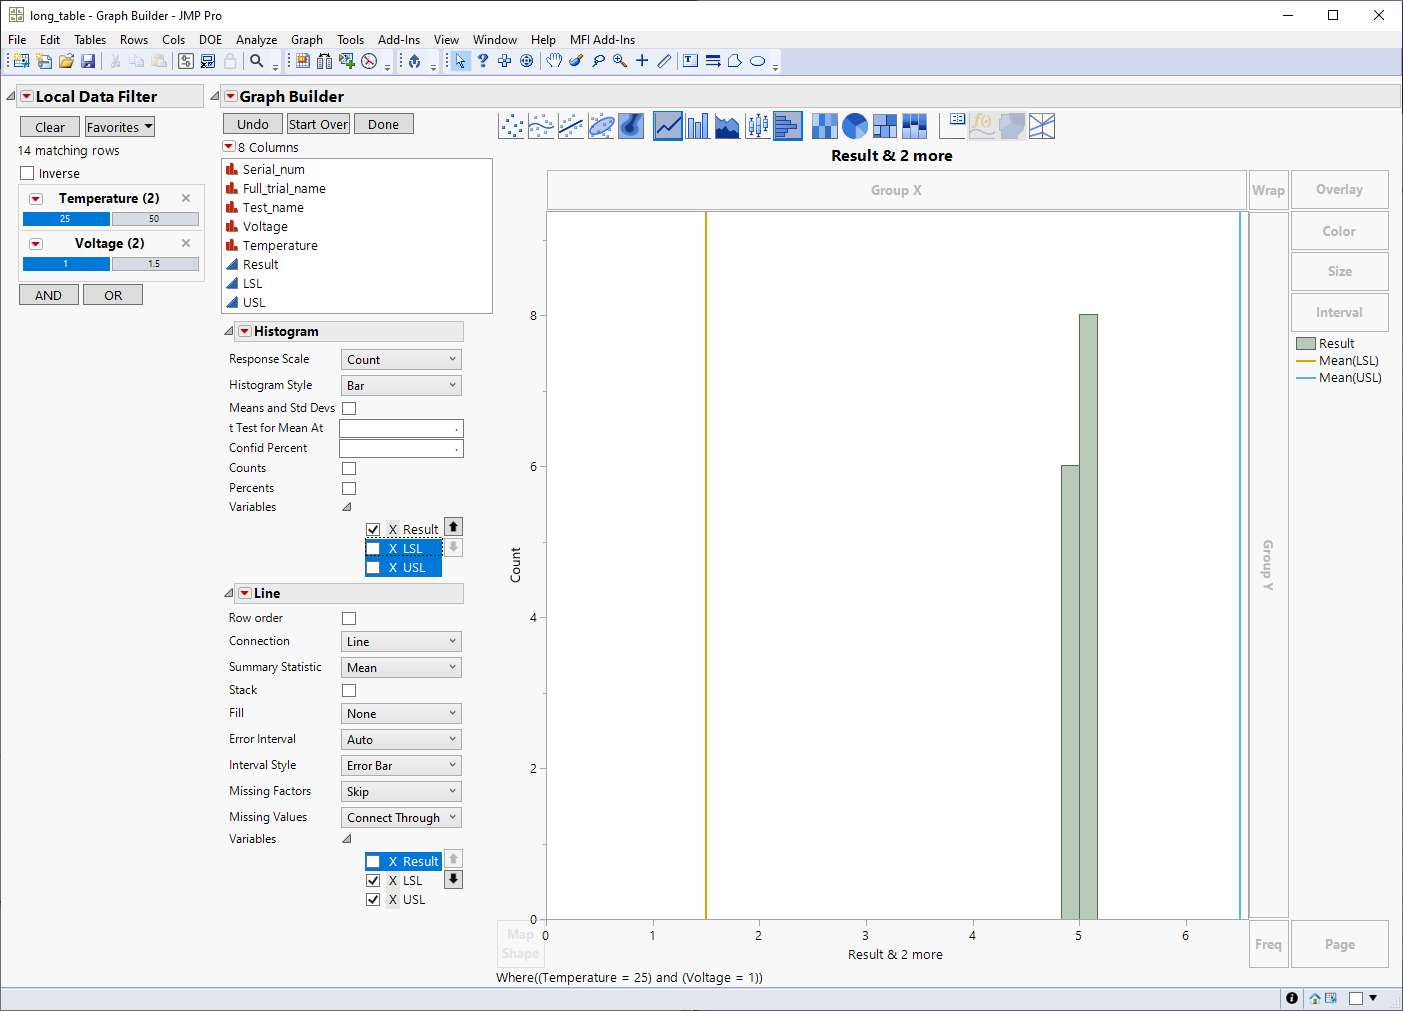
Task: Open the Summary Statistic dropdown
Action: 401,668
